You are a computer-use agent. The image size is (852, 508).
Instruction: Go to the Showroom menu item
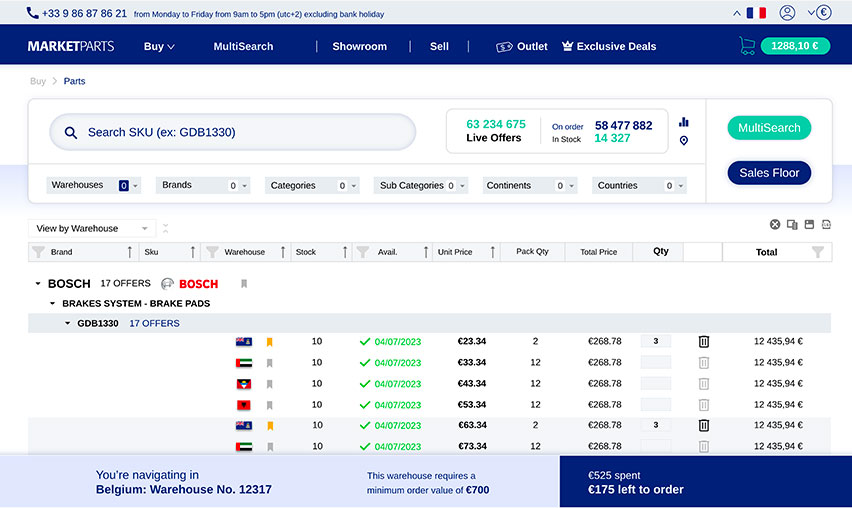click(359, 46)
